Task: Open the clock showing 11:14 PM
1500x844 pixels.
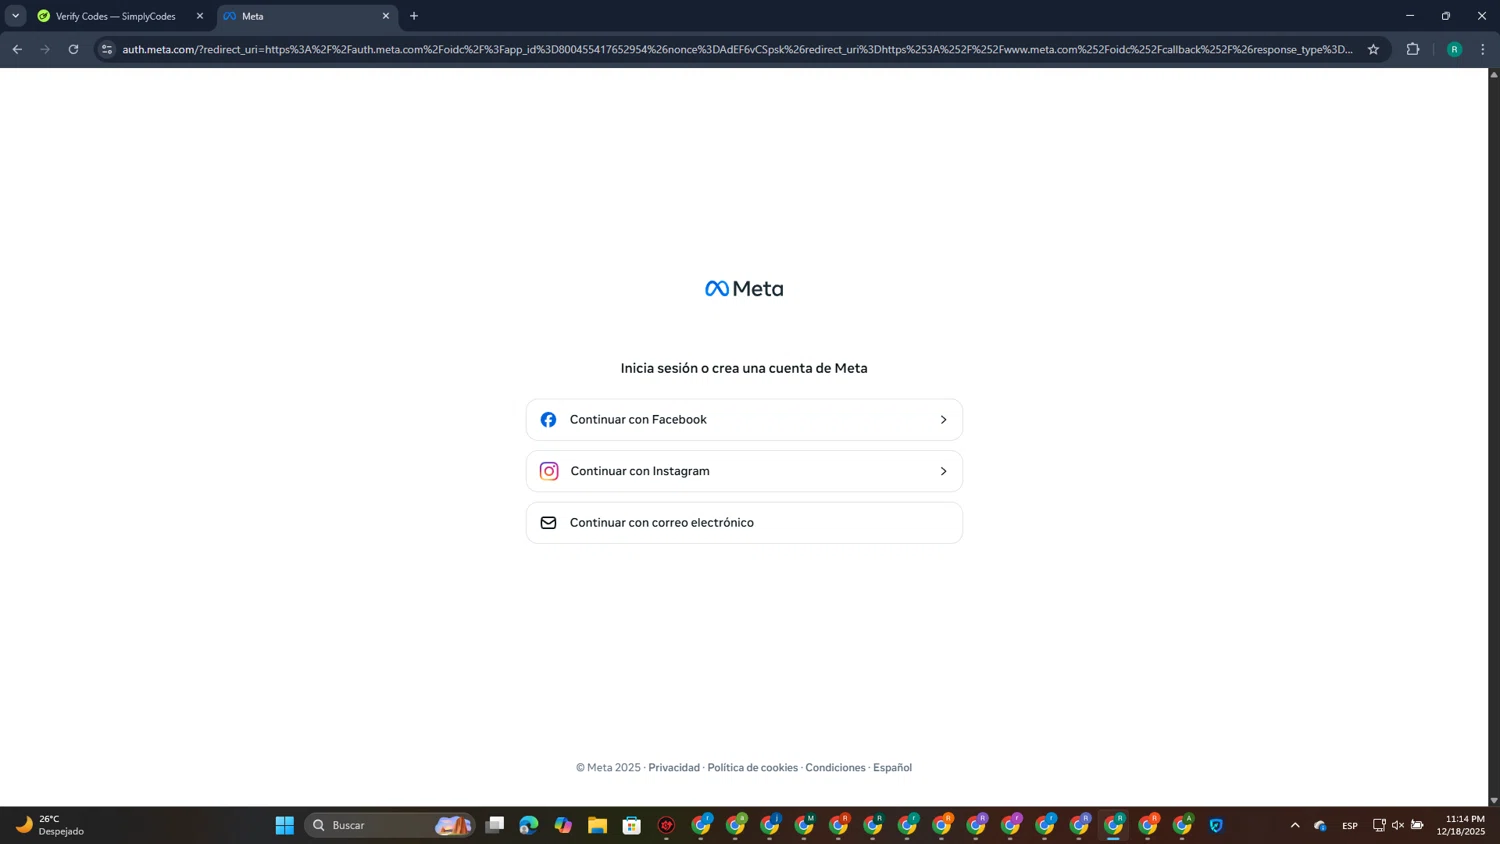Action: pyautogui.click(x=1461, y=825)
